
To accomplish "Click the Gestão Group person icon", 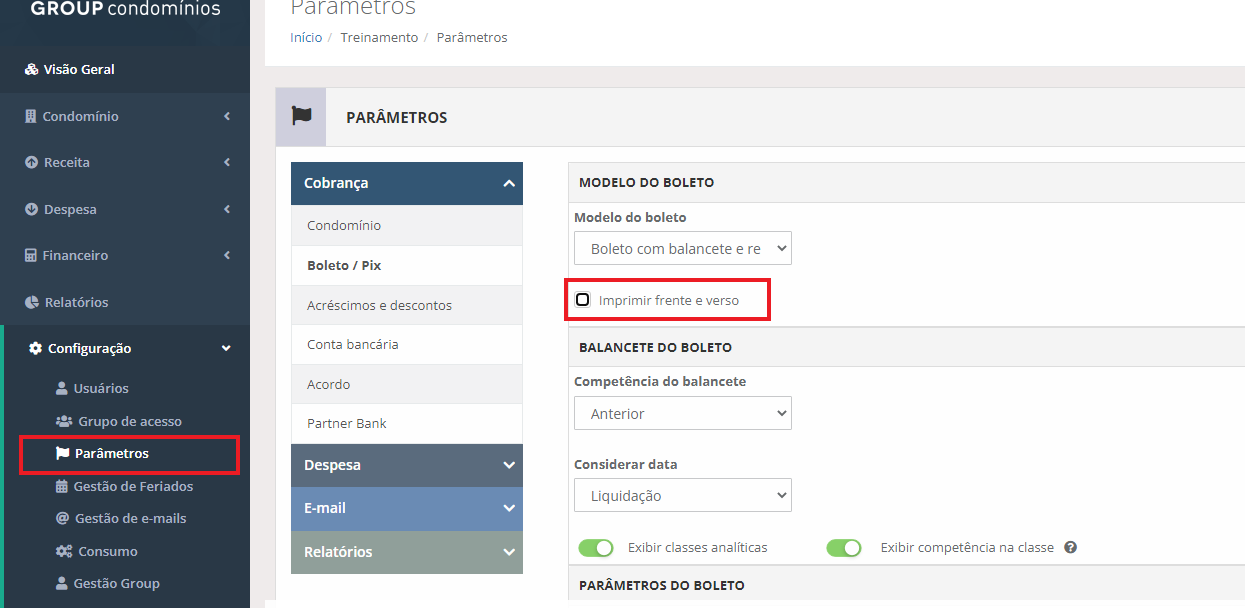I will point(62,583).
